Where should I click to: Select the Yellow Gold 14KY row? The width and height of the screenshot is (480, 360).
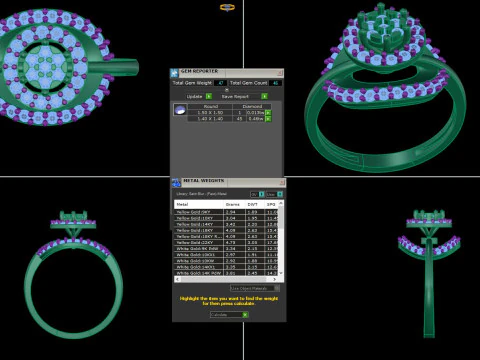[x=226, y=224]
